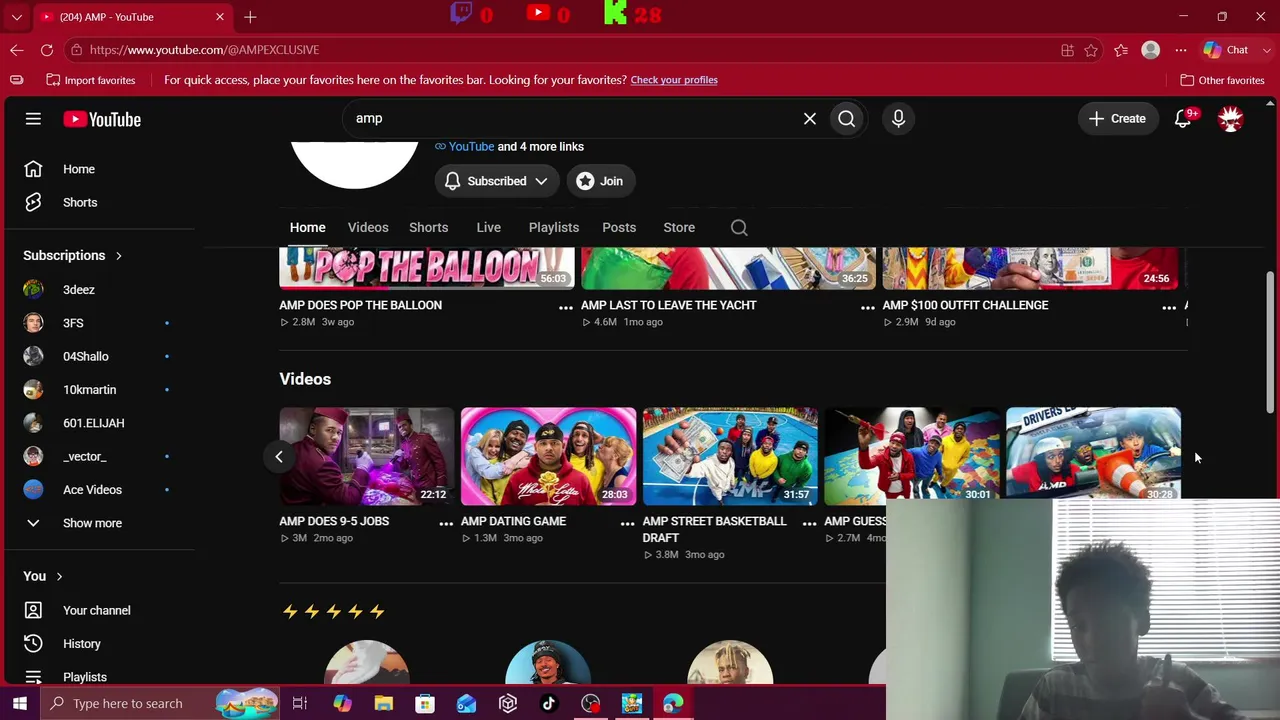Search within the AMP channel using magnifier icon
The width and height of the screenshot is (1280, 720).
739,228
